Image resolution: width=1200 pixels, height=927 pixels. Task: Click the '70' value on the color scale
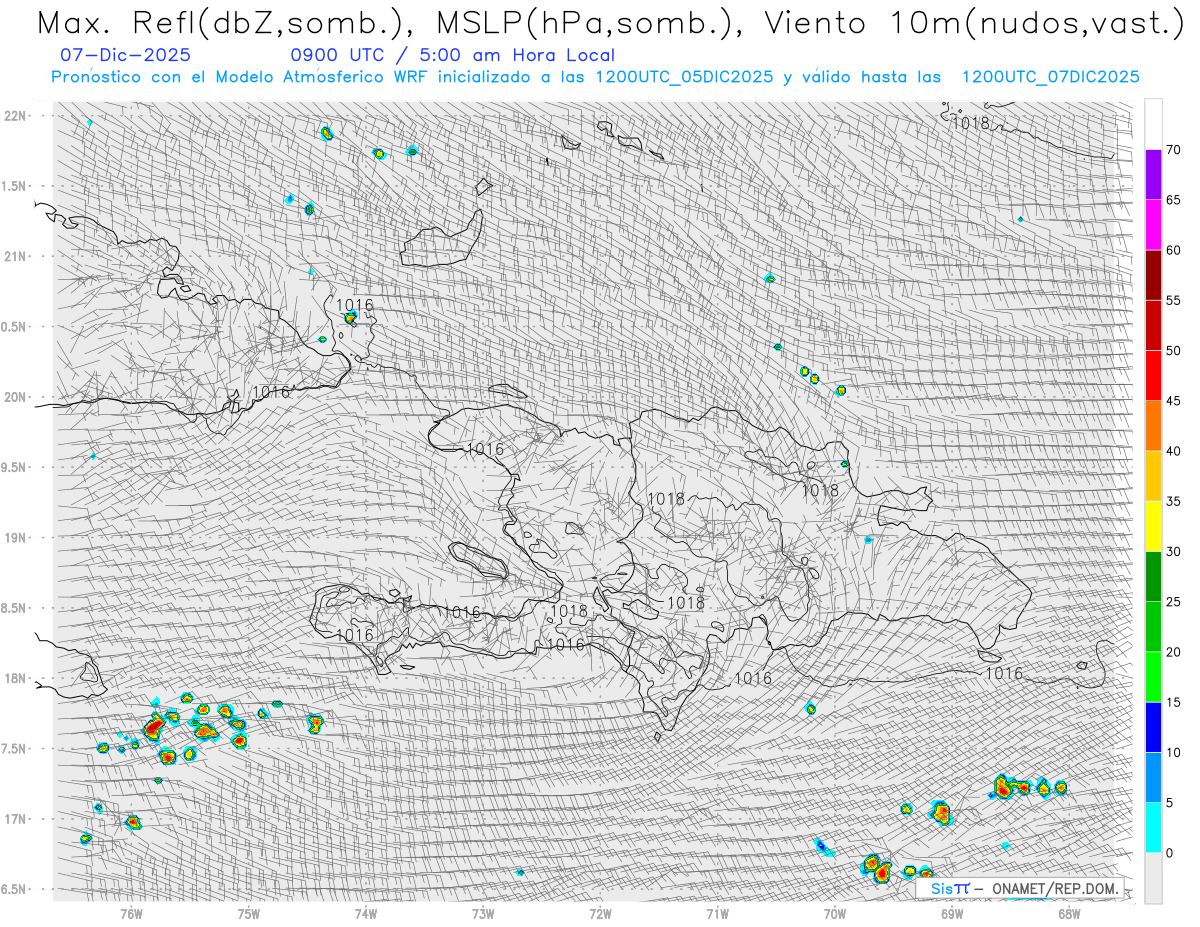(1173, 150)
